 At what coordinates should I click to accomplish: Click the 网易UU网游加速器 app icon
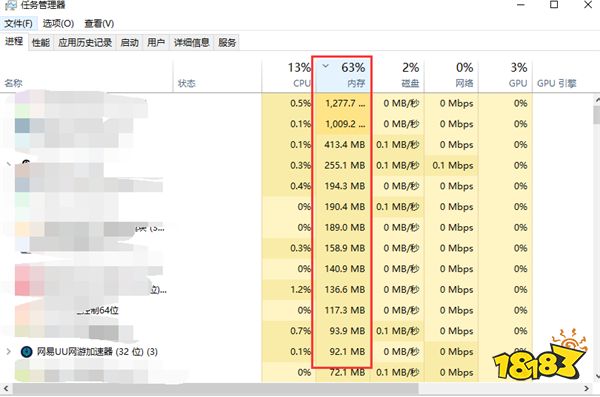(26, 351)
